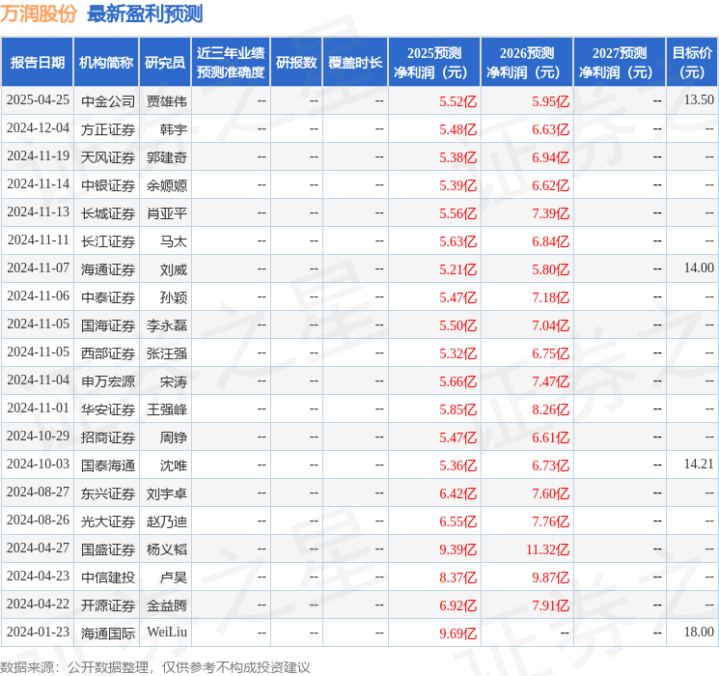Click the 数据来源 disclaimer footer text

click(155, 667)
